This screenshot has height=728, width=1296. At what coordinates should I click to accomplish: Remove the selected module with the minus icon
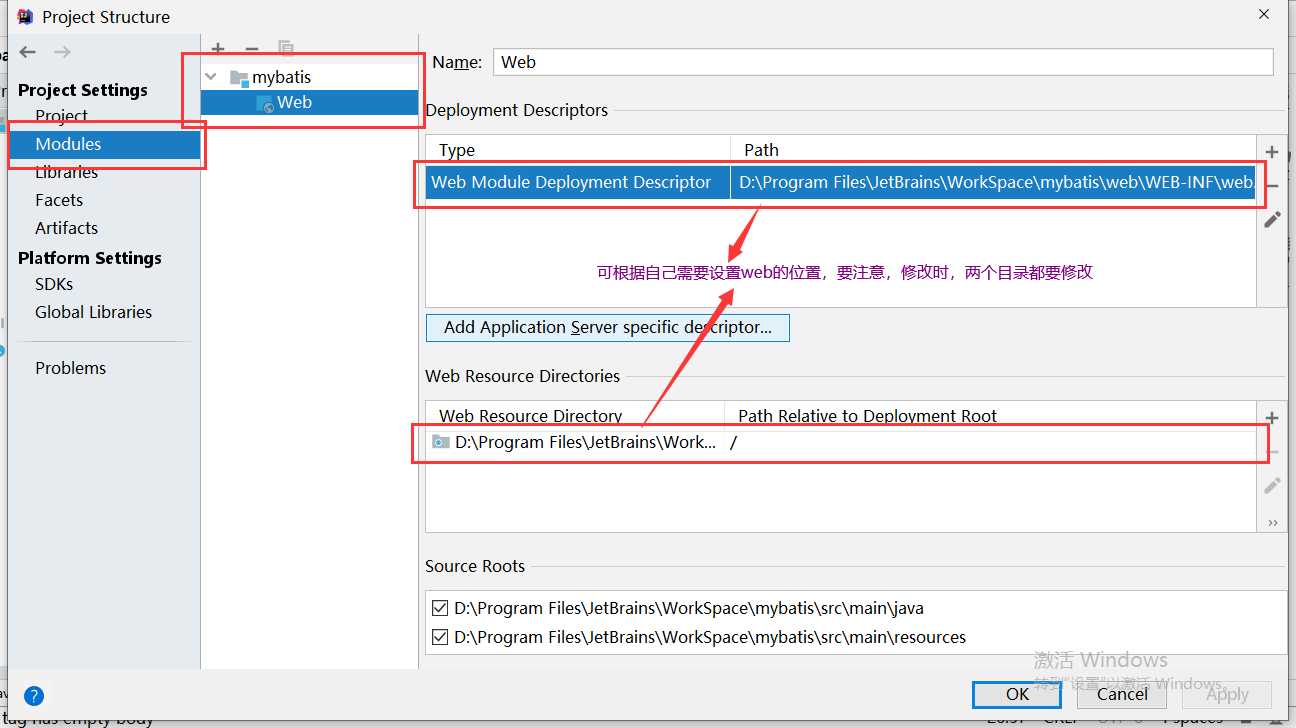tap(252, 49)
